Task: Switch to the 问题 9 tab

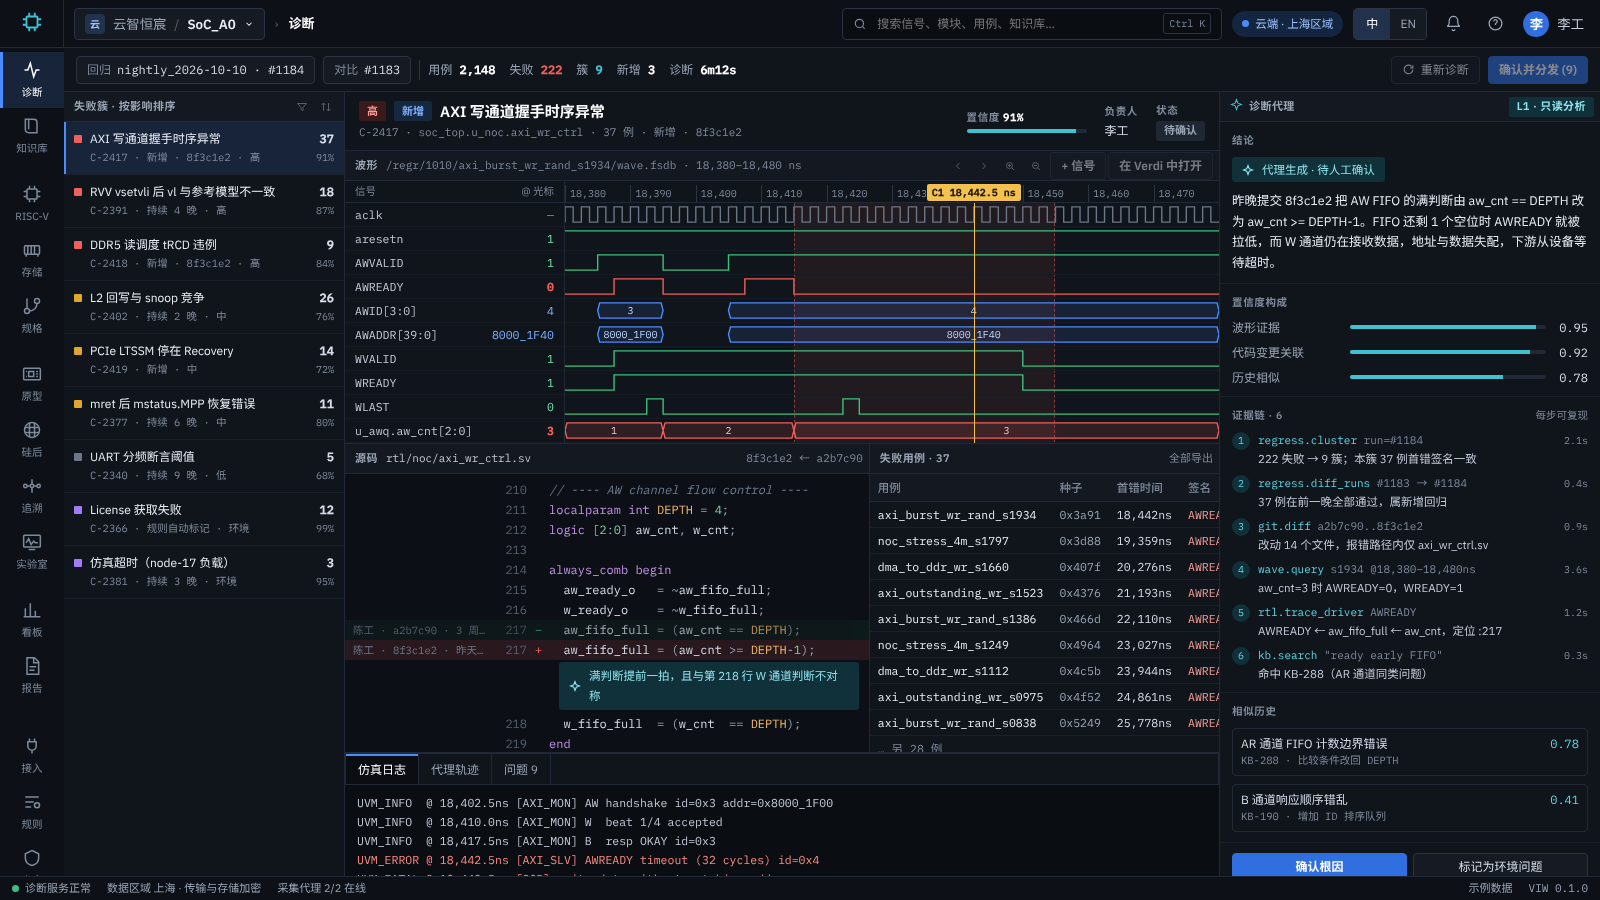Action: point(521,769)
